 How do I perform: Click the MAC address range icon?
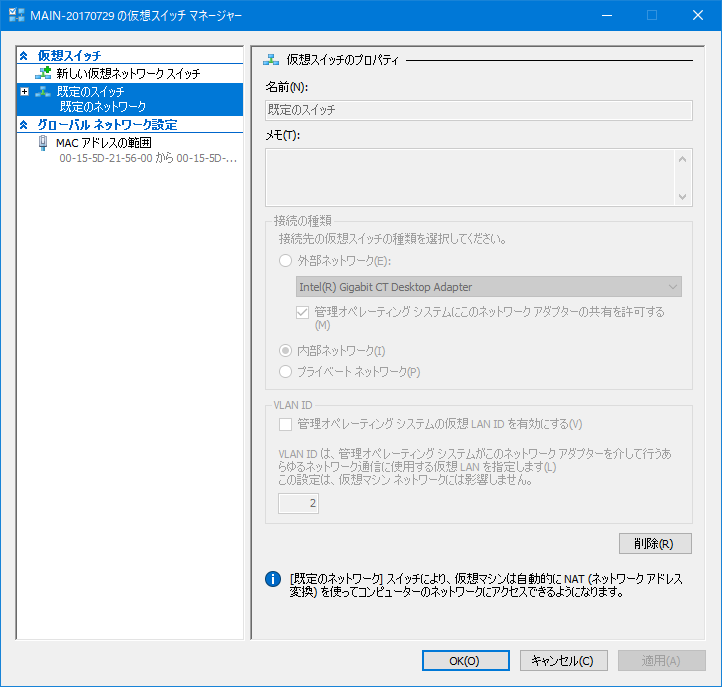point(43,143)
